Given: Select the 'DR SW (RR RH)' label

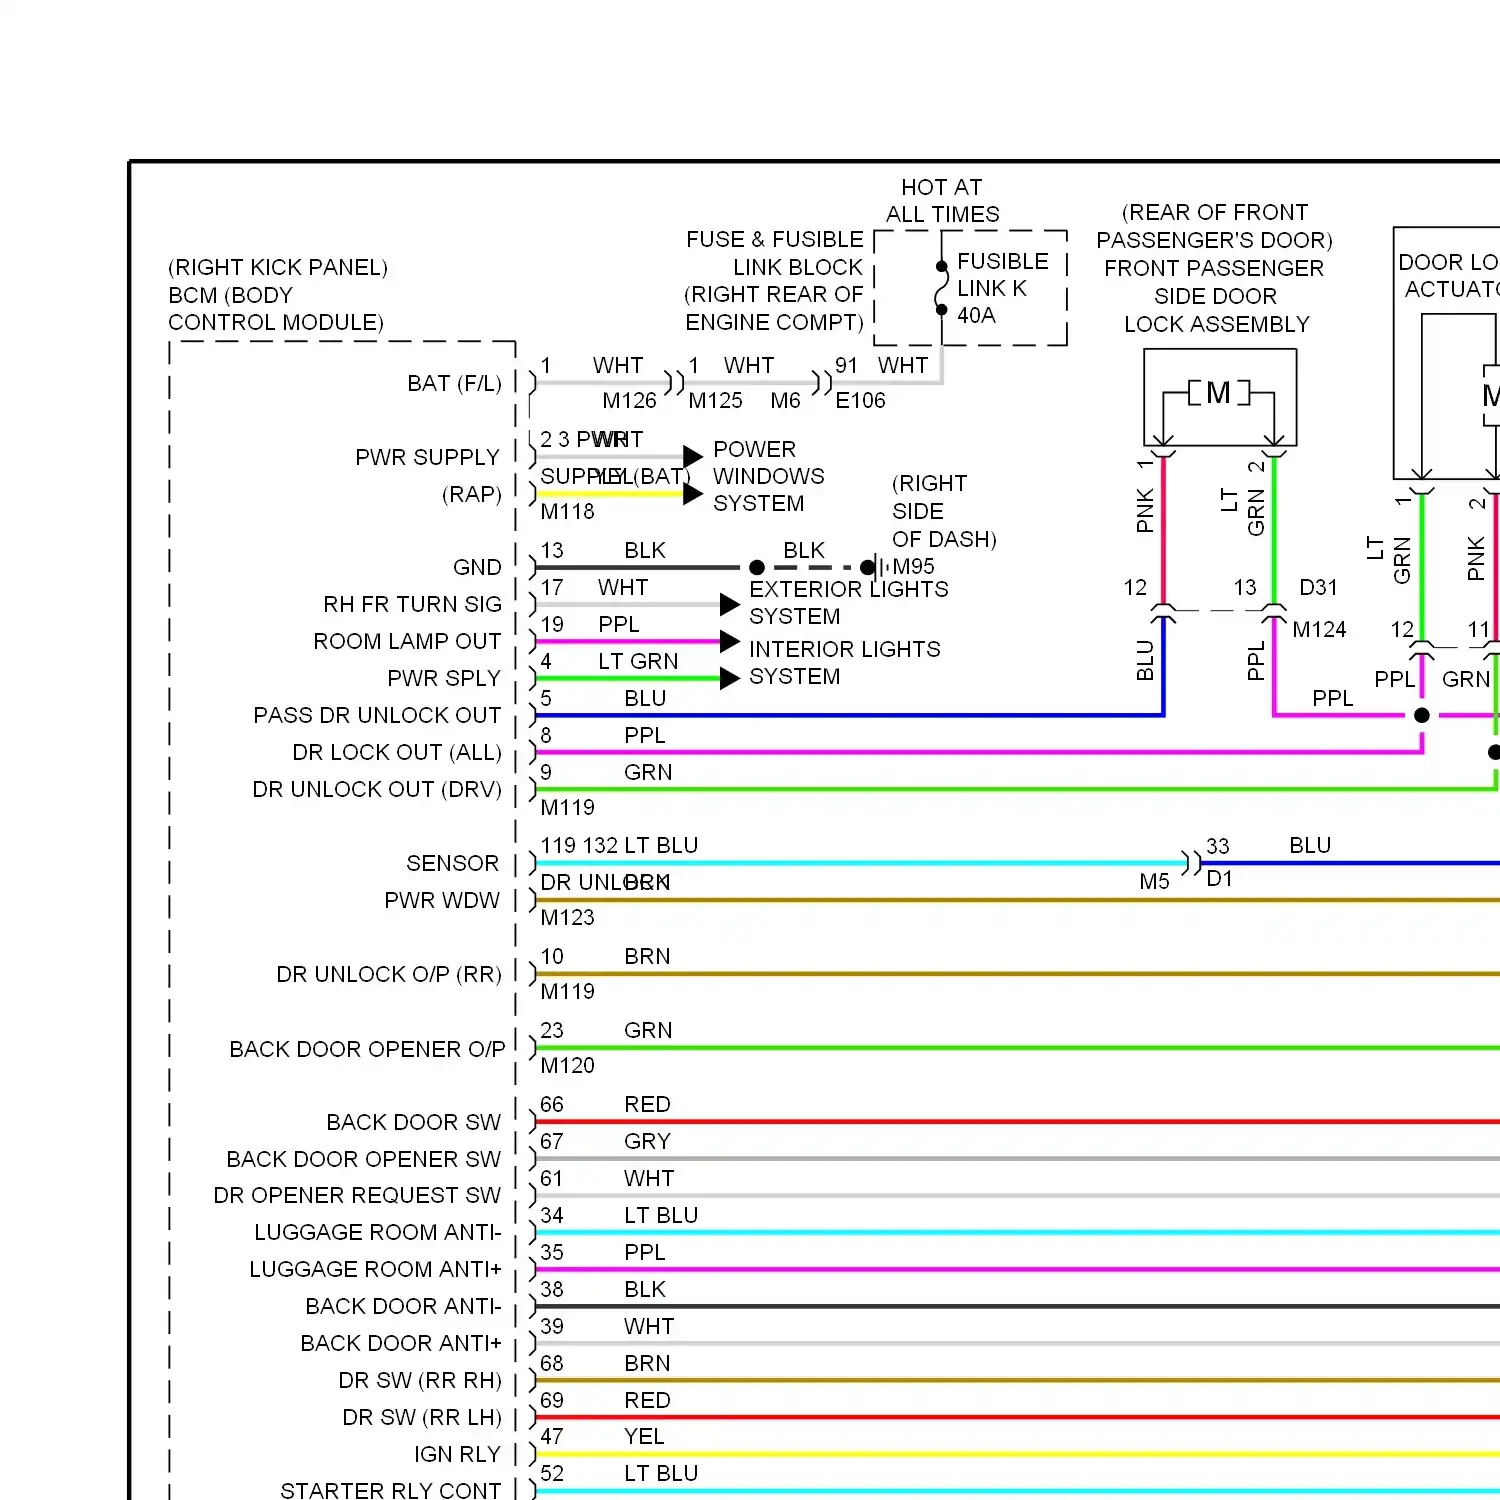Looking at the screenshot, I should click(420, 1380).
